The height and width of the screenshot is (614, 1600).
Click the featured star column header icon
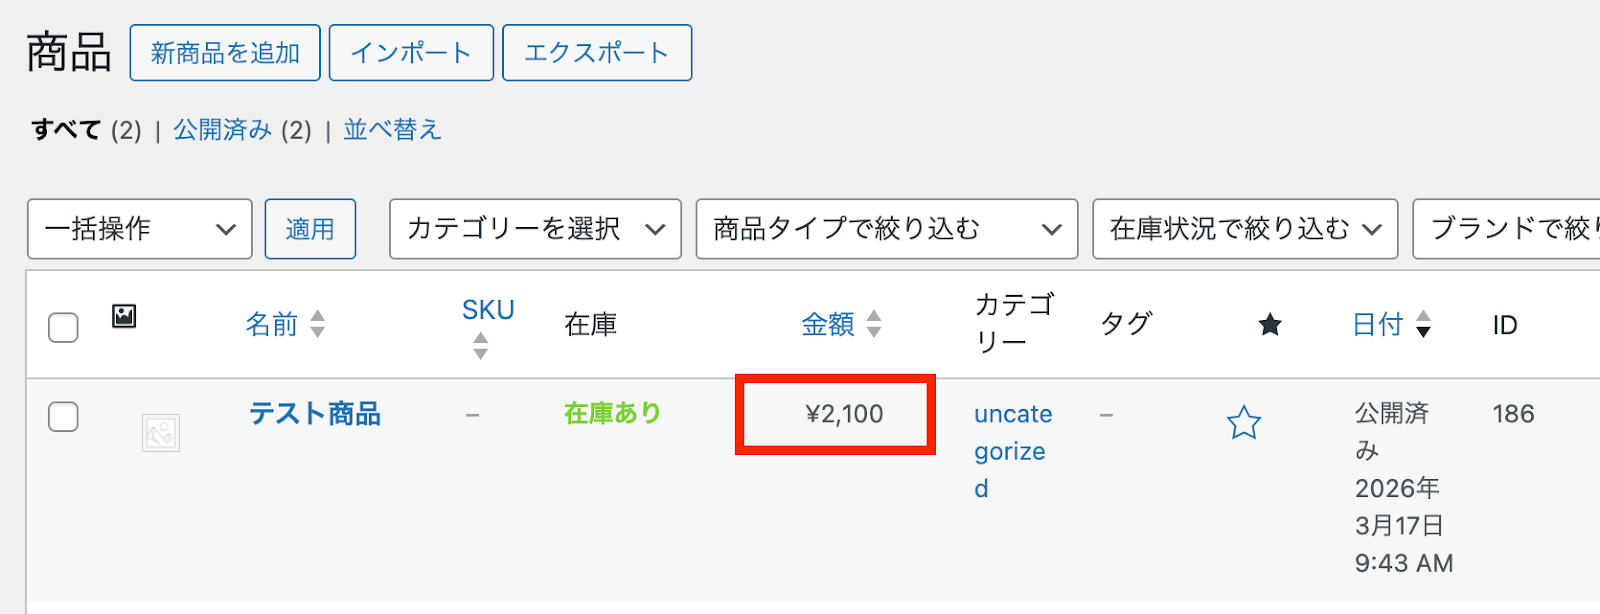point(1270,325)
